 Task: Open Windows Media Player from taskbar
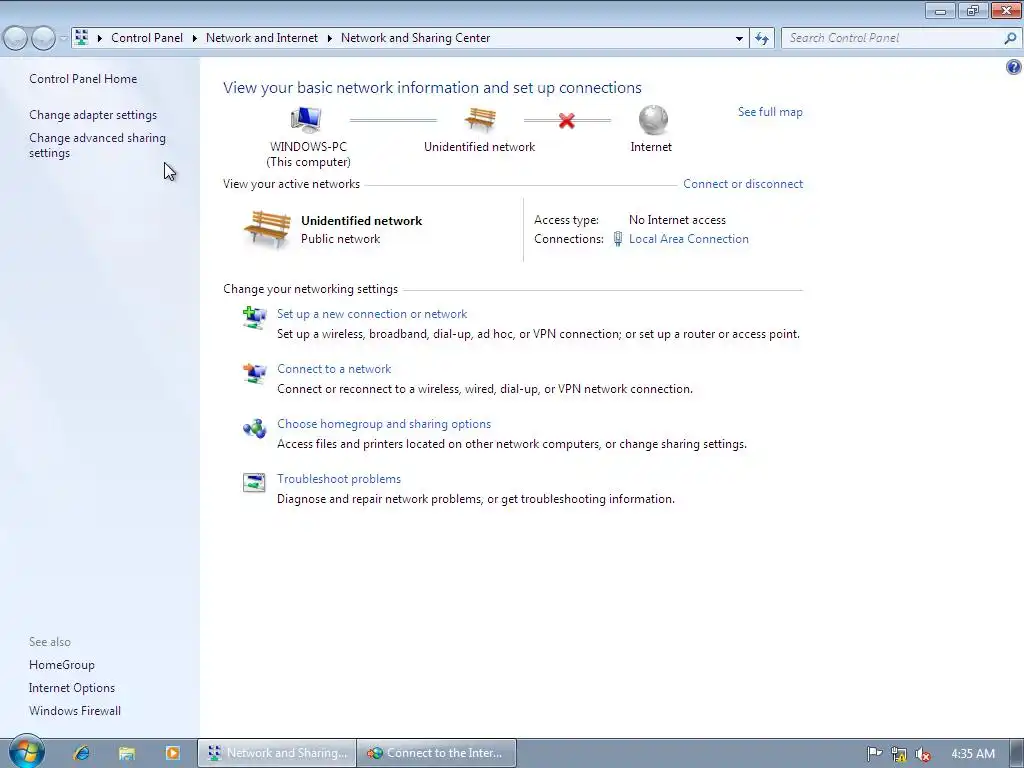[172, 753]
